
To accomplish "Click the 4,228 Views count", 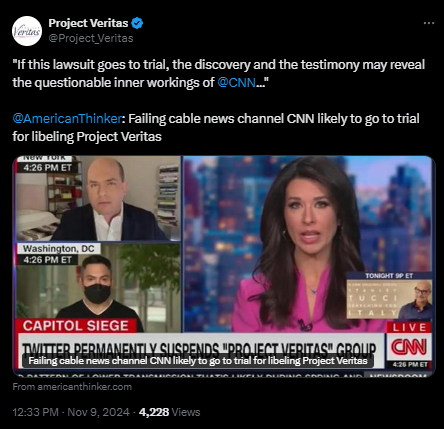I will point(169,412).
